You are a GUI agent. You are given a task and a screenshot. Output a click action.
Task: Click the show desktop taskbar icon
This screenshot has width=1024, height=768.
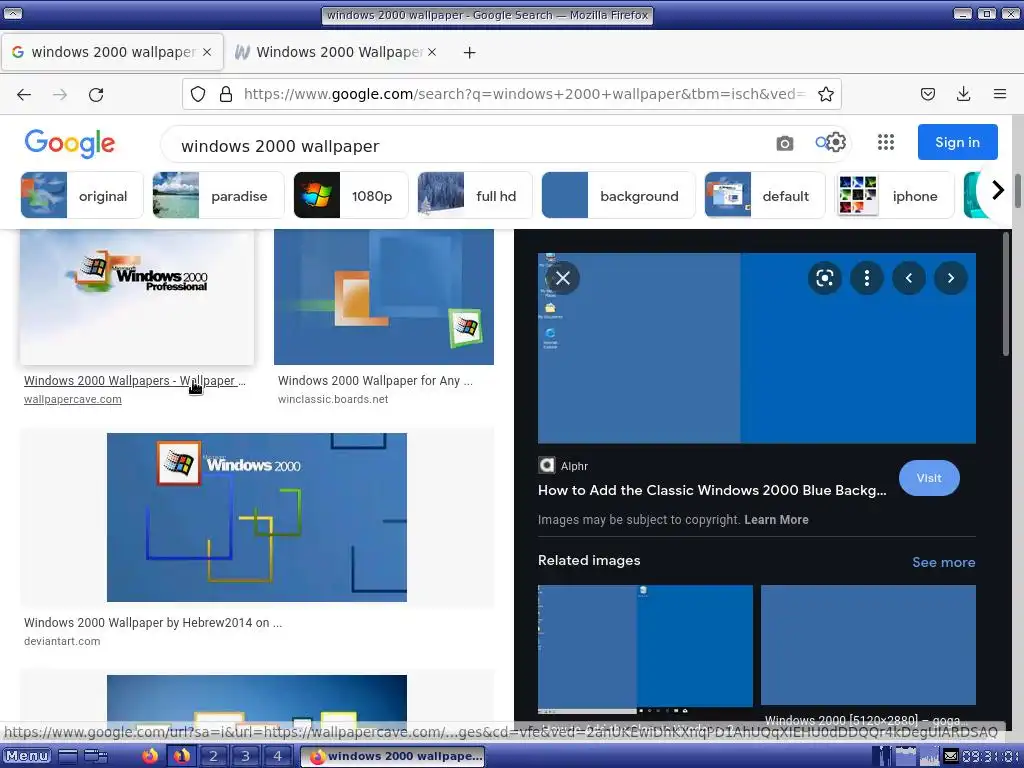pos(68,756)
